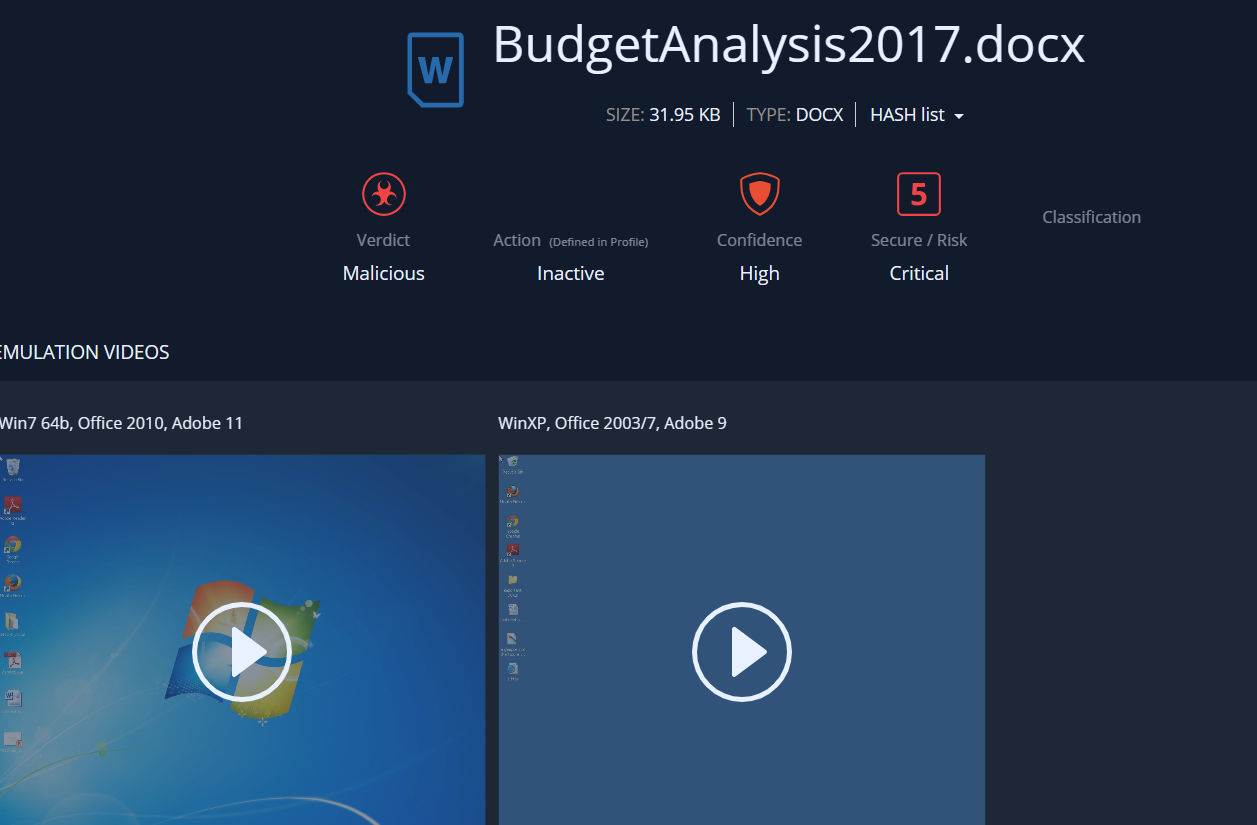Click the risk score 5 badge
The width and height of the screenshot is (1257, 825).
(x=919, y=194)
